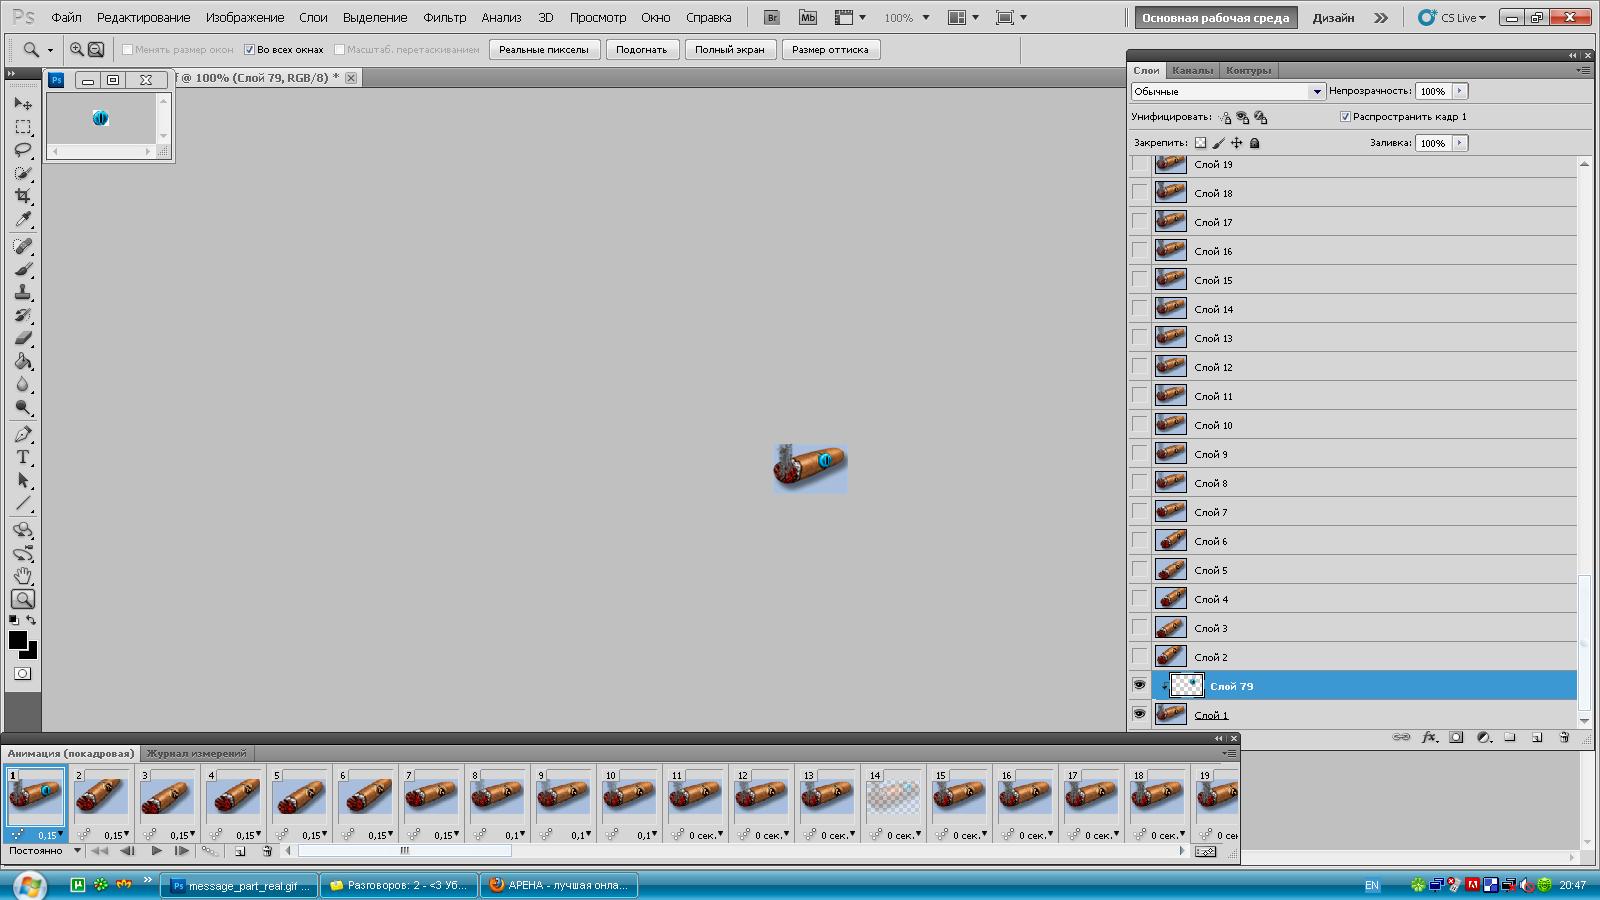Open the fill 'Заливка' slider arrow

coord(1460,143)
